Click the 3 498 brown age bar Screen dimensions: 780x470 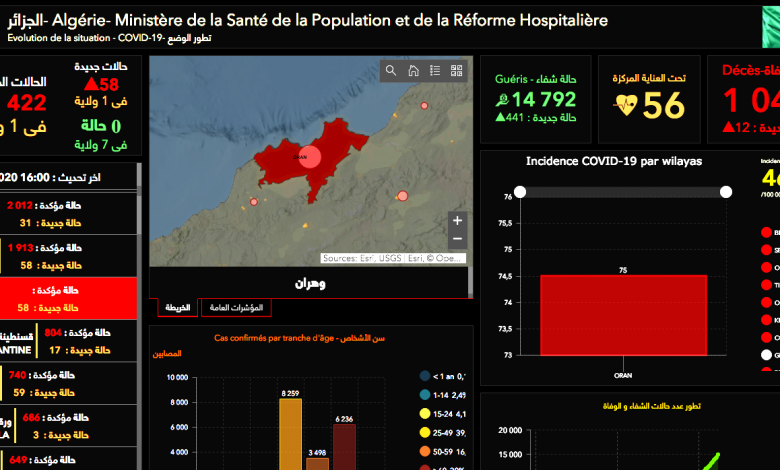pyautogui.click(x=317, y=464)
